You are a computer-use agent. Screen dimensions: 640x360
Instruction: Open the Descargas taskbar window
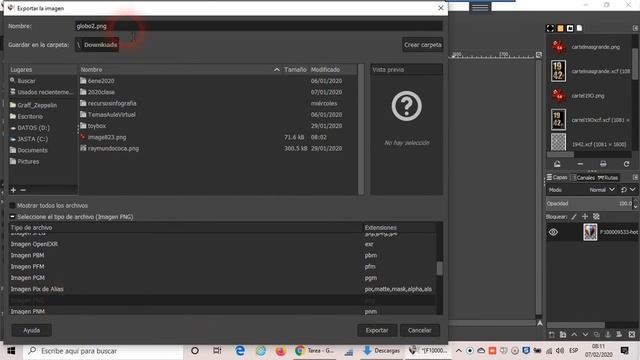(382, 351)
